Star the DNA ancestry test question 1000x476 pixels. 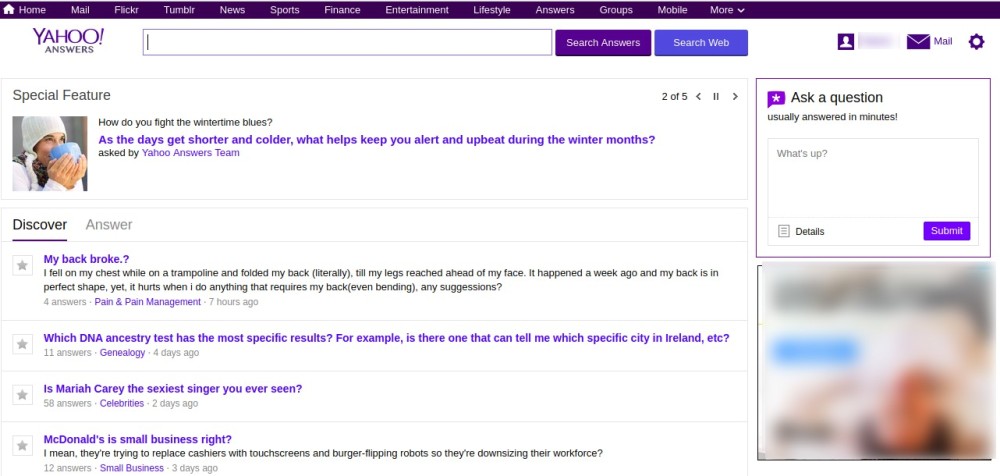pyautogui.click(x=22, y=344)
